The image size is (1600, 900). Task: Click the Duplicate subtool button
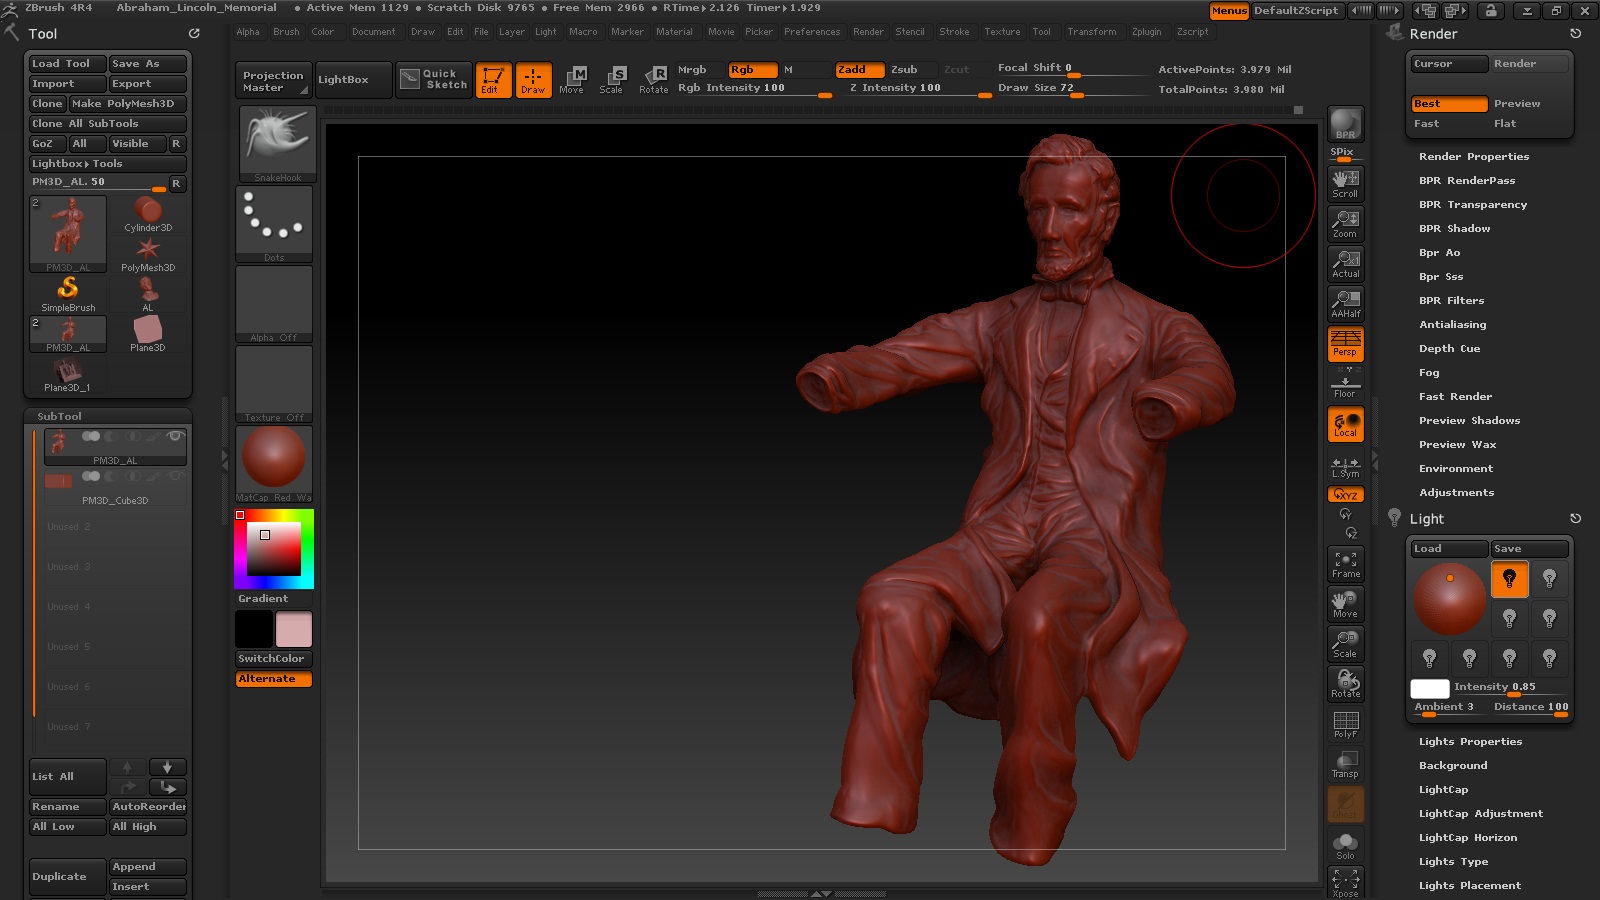67,877
